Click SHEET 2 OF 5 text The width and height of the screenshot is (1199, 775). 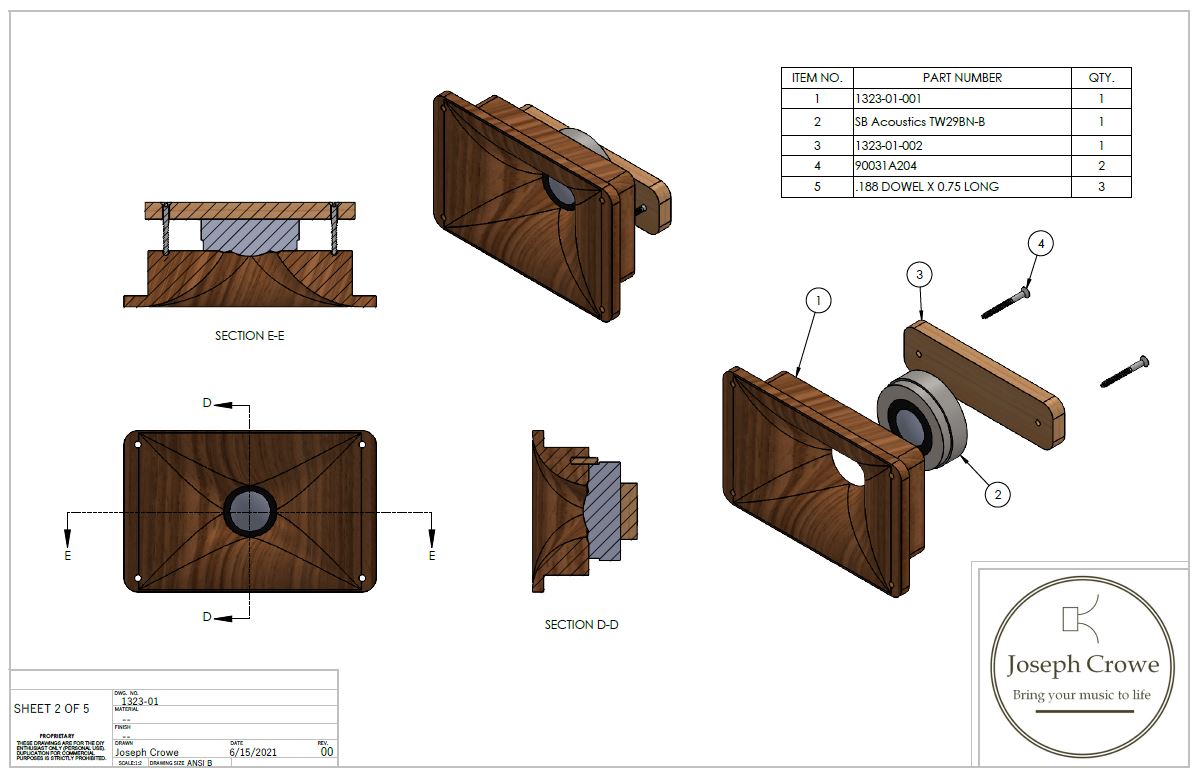click(x=51, y=709)
